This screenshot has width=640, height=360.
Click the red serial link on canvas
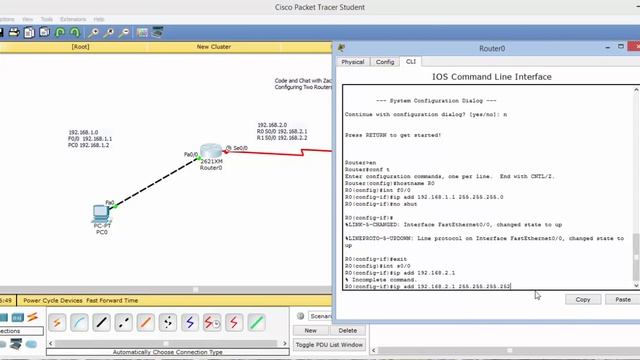[279, 153]
